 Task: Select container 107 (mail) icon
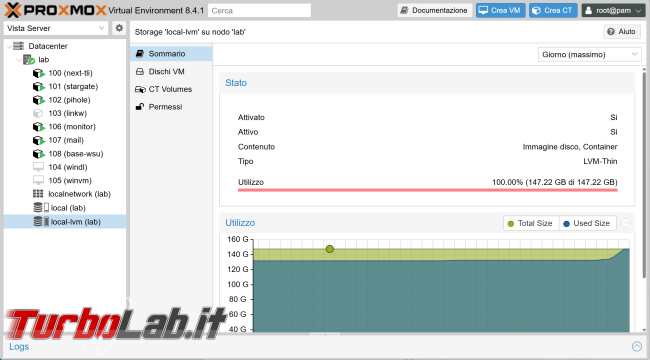pyautogui.click(x=39, y=140)
